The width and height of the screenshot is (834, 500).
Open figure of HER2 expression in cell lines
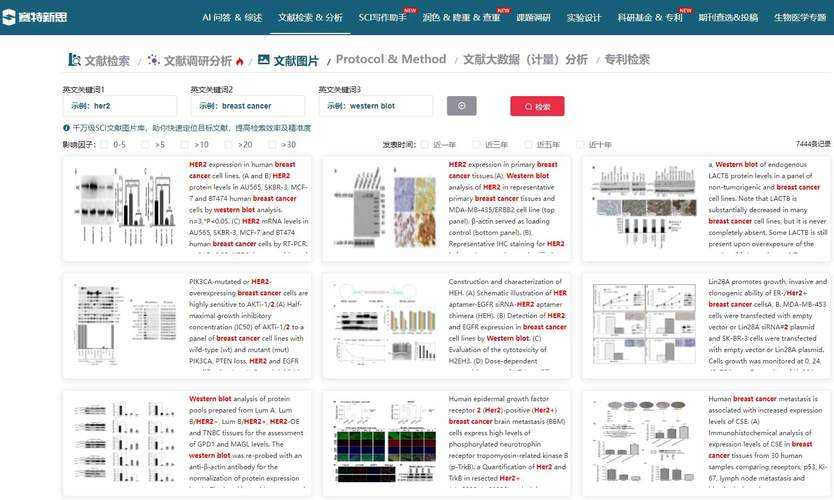(125, 205)
